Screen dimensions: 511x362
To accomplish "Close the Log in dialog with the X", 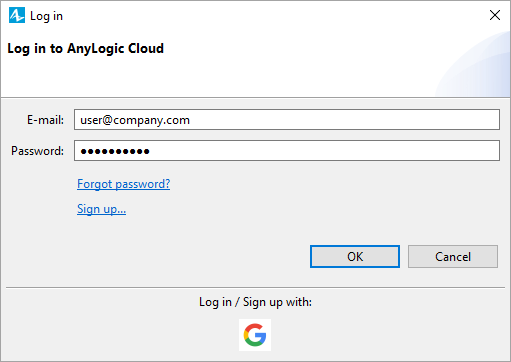I will tap(495, 15).
